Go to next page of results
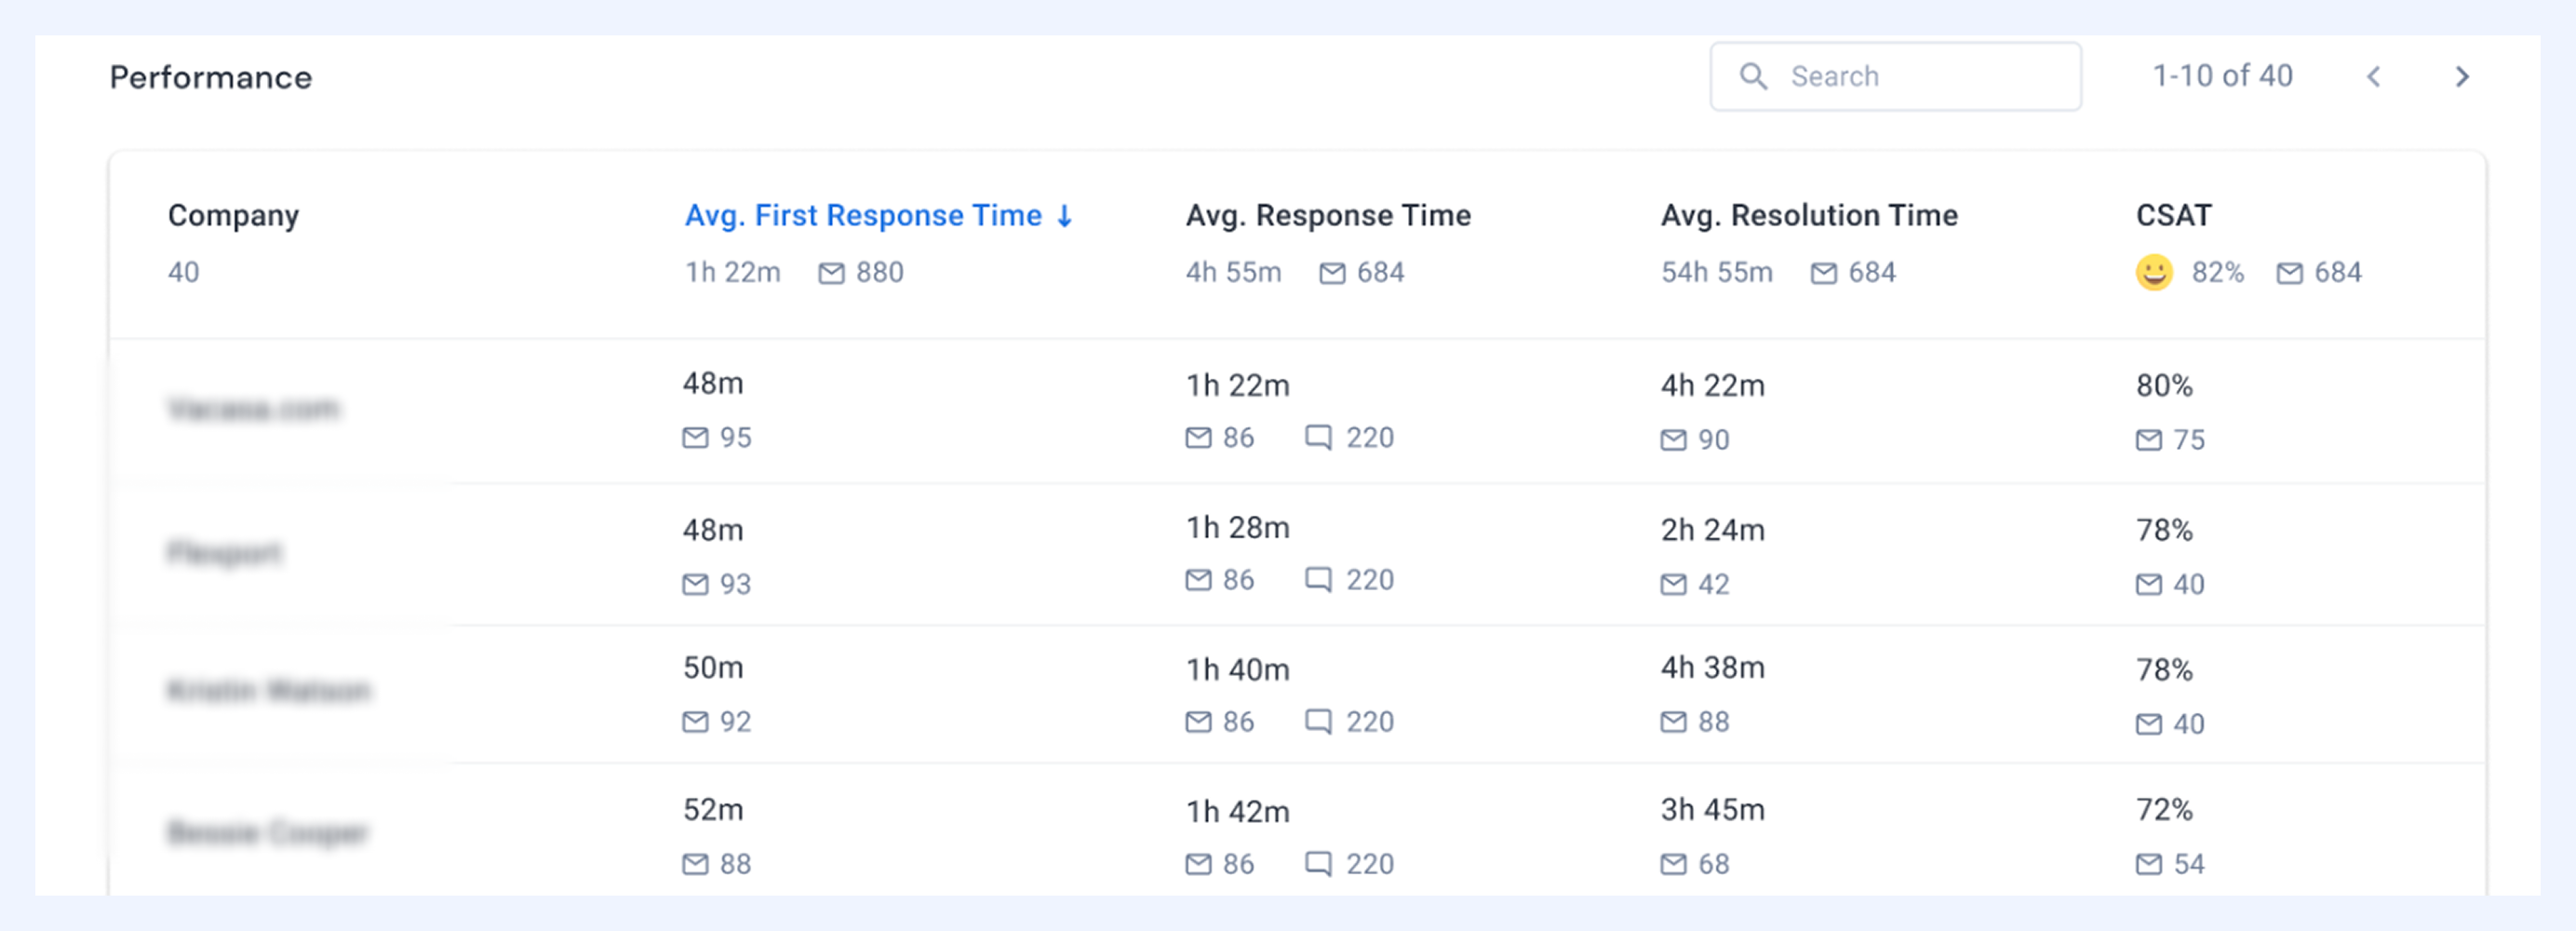This screenshot has width=2576, height=931. point(2462,76)
